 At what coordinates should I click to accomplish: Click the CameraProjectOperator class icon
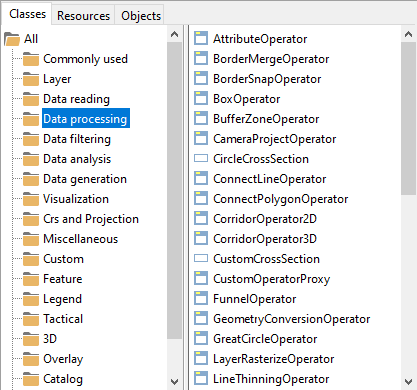pyautogui.click(x=201, y=138)
